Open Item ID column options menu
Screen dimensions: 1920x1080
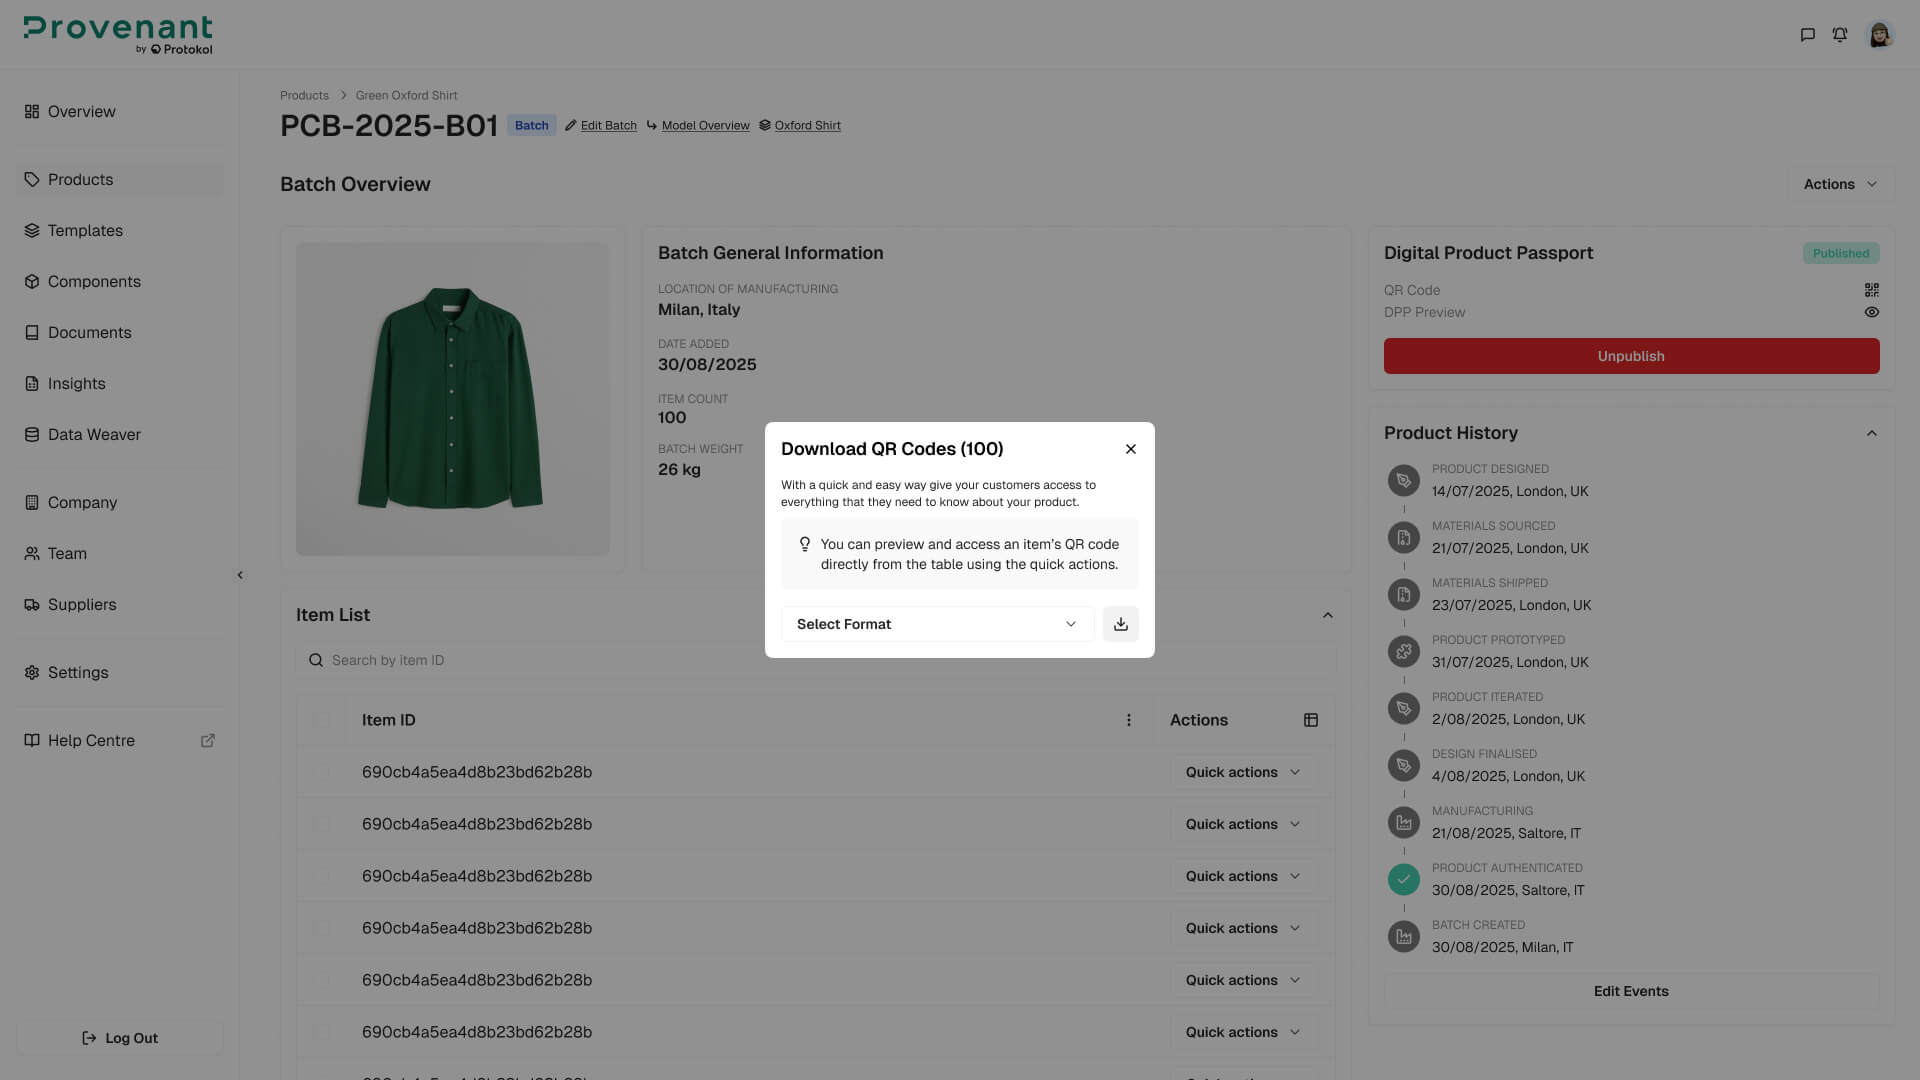coord(1128,720)
